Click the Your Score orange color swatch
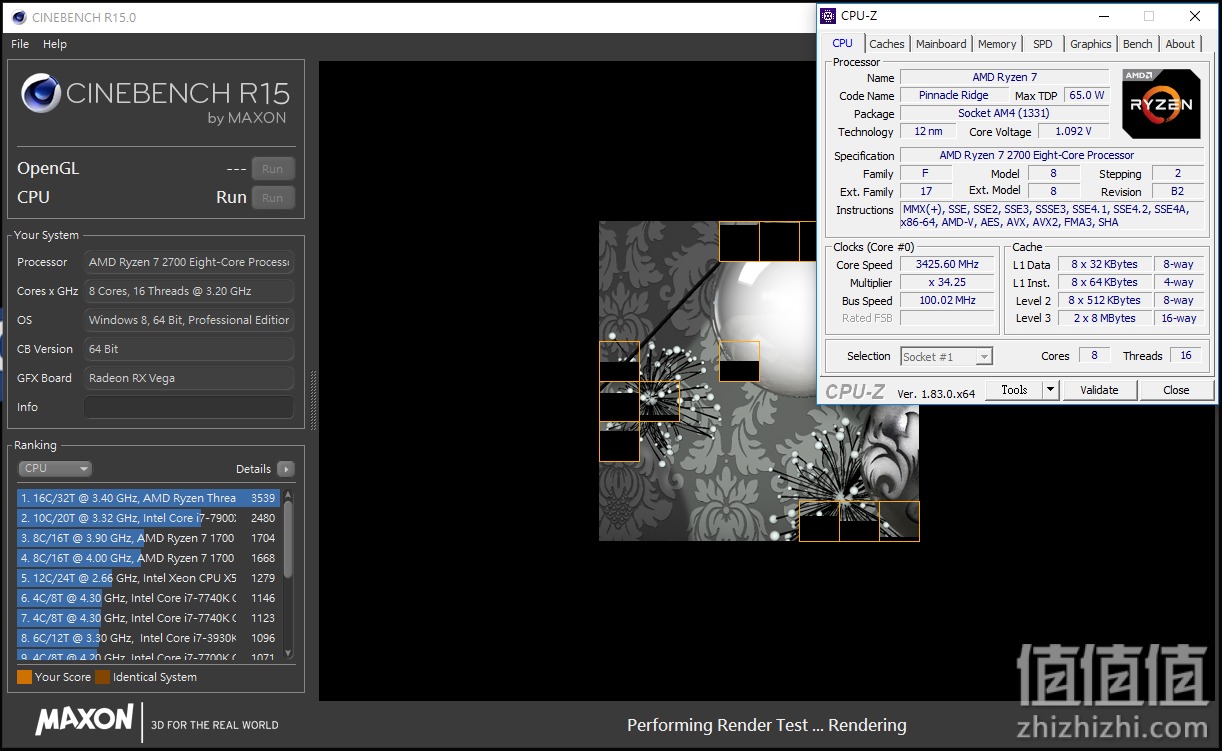 pos(25,677)
